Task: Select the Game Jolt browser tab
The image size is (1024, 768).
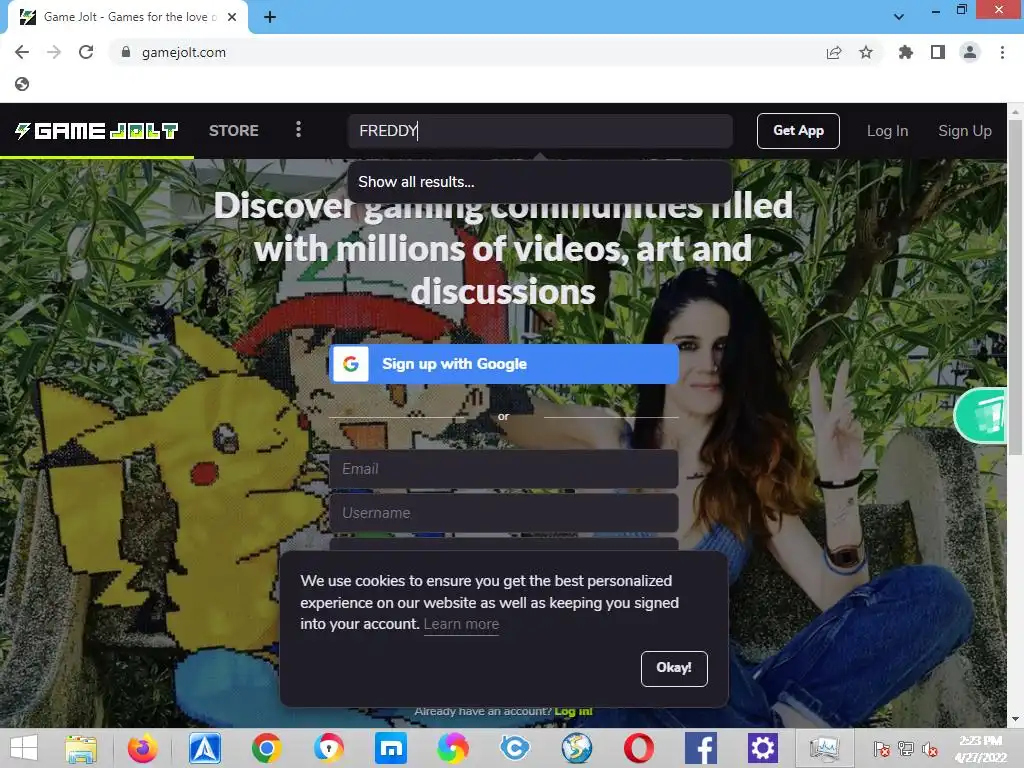Action: coord(128,17)
